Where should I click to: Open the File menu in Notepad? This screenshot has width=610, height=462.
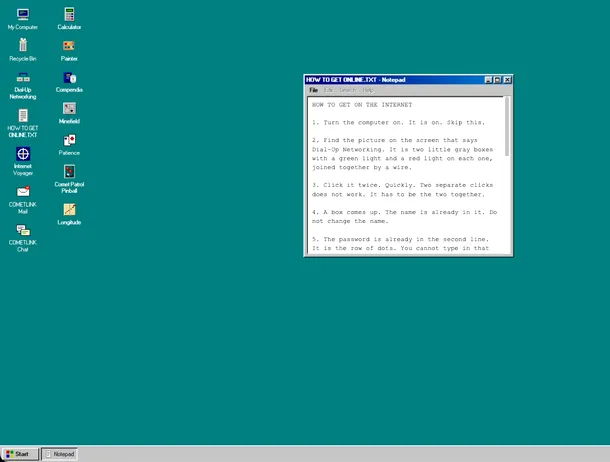click(x=314, y=90)
